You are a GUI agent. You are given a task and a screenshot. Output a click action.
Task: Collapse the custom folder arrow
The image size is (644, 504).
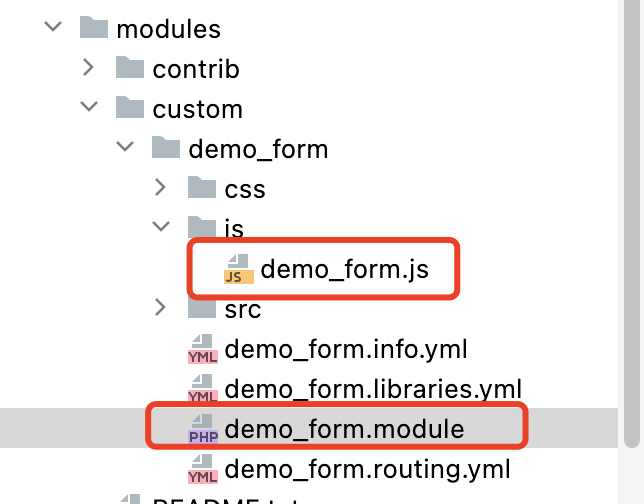coord(88,107)
